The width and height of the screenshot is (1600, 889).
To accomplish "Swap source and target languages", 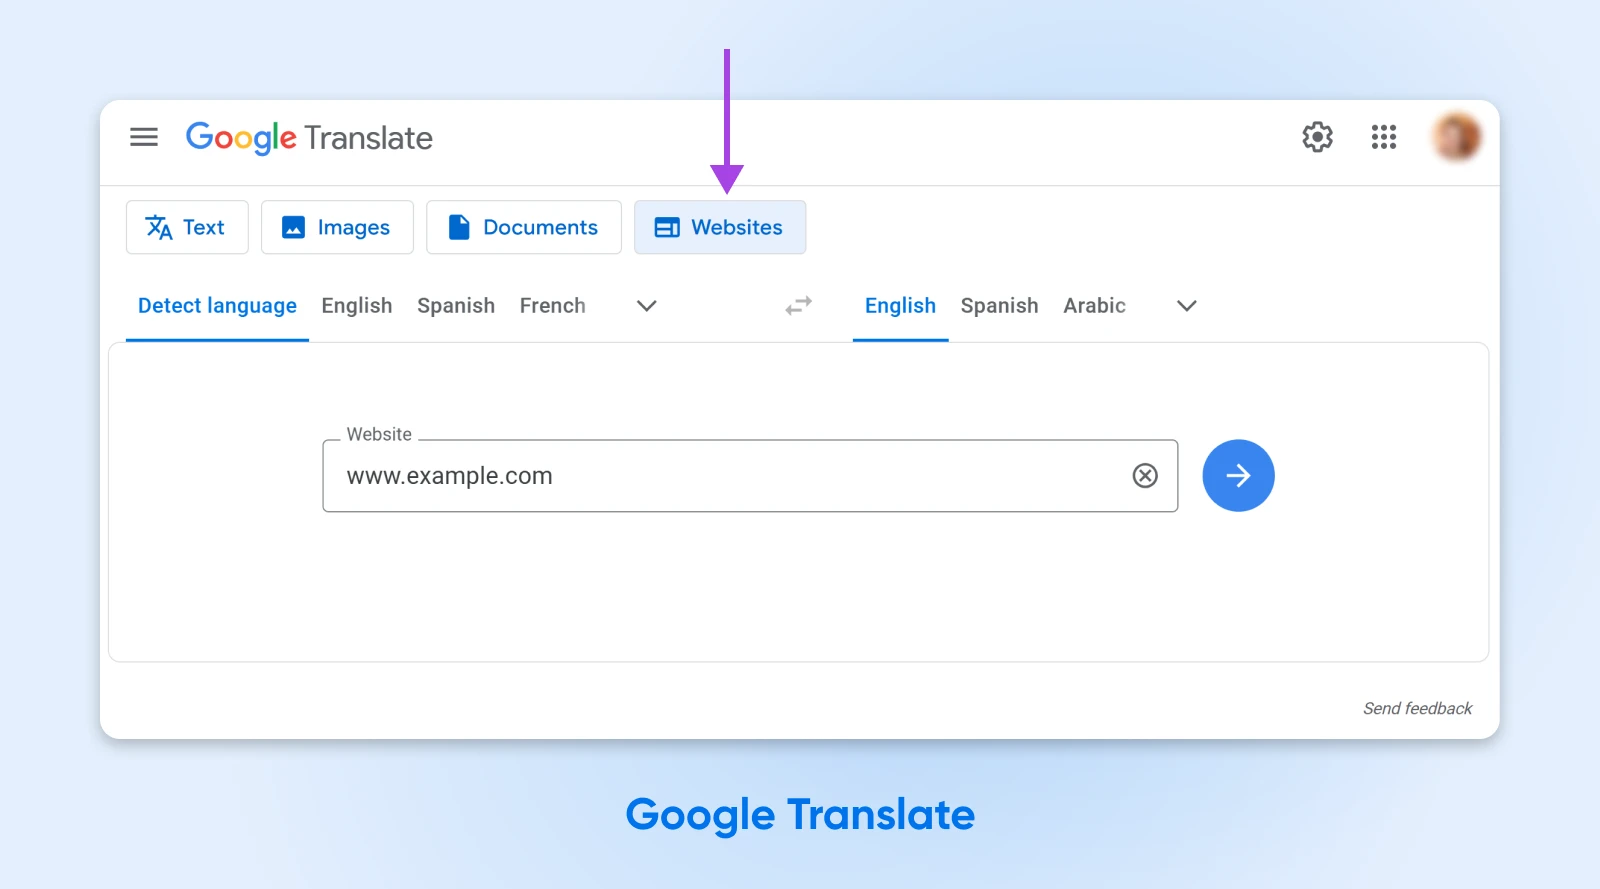I will [x=798, y=306].
